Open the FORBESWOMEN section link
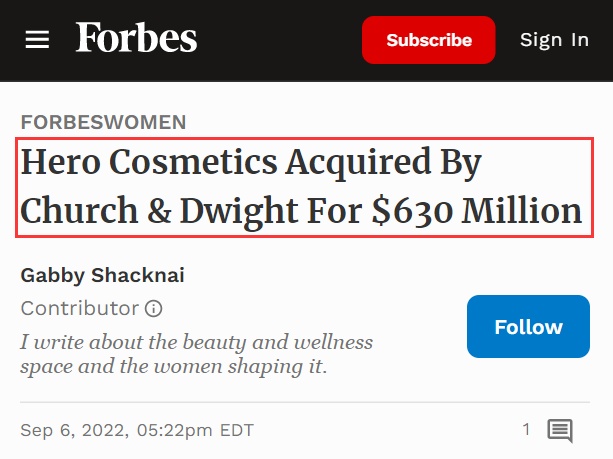 (103, 122)
